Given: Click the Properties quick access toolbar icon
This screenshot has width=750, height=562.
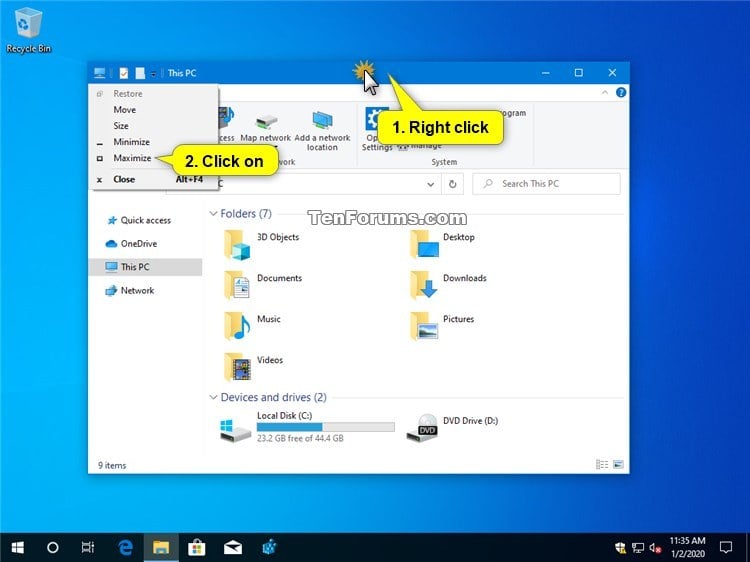Looking at the screenshot, I should [x=124, y=73].
